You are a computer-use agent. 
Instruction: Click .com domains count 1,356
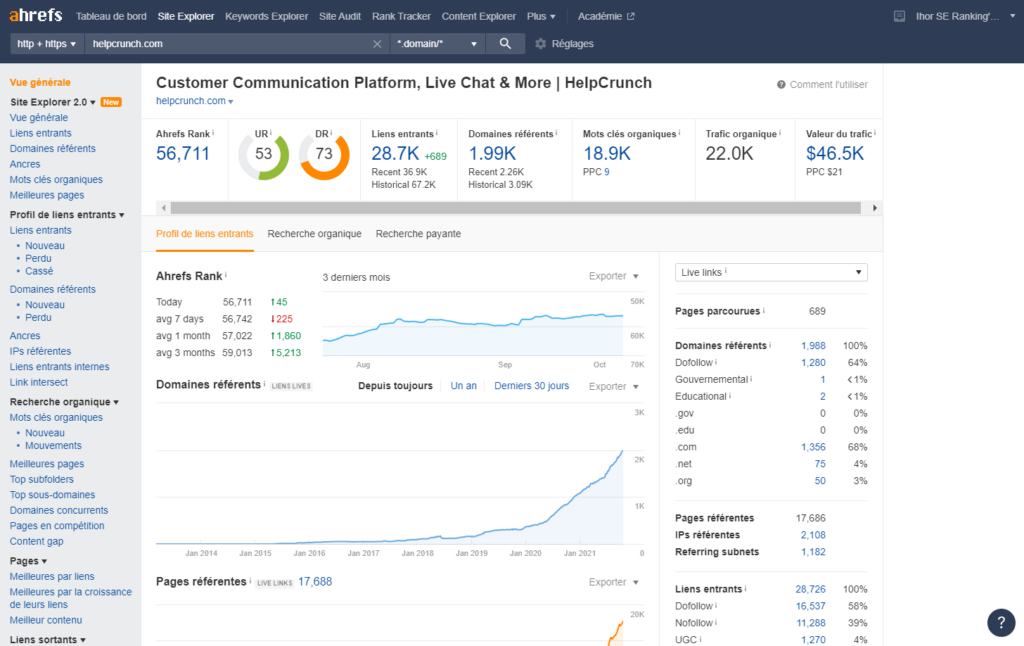[x=813, y=447]
